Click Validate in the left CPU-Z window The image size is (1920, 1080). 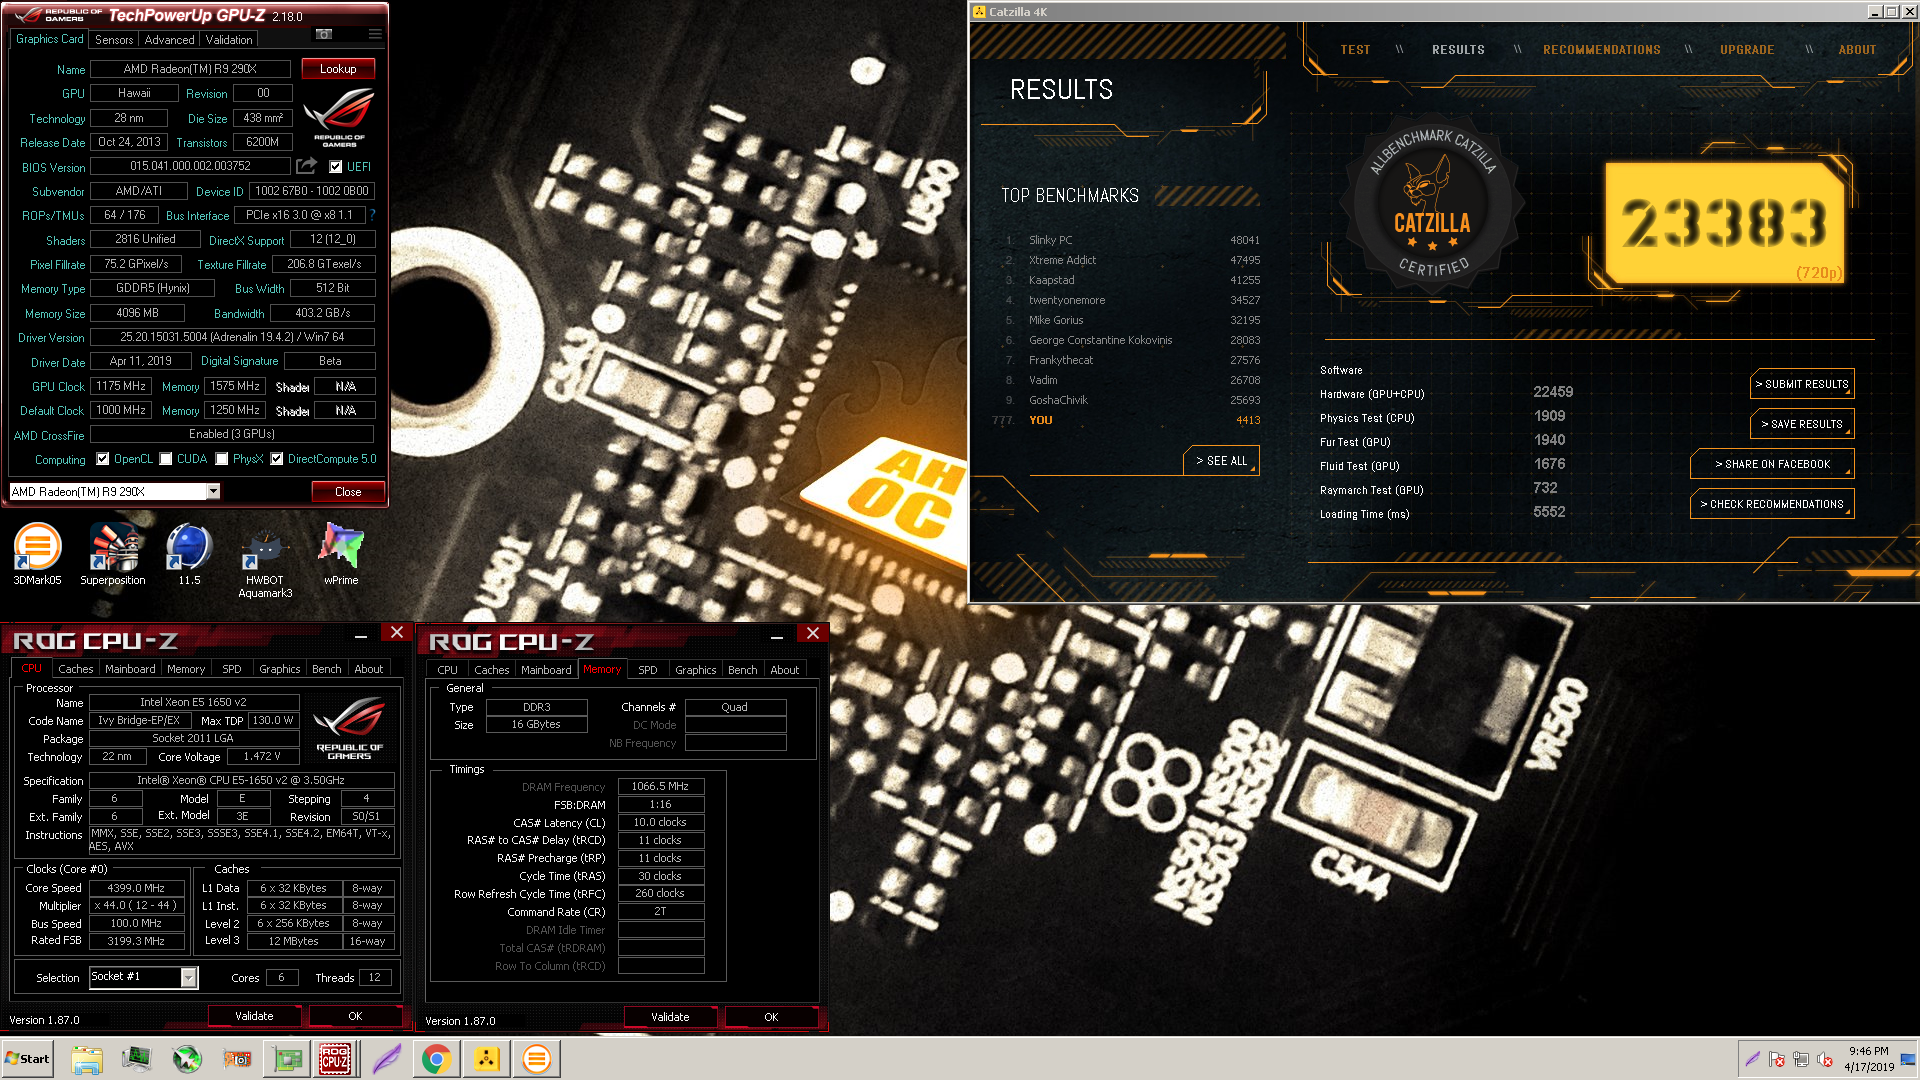[x=254, y=1016]
